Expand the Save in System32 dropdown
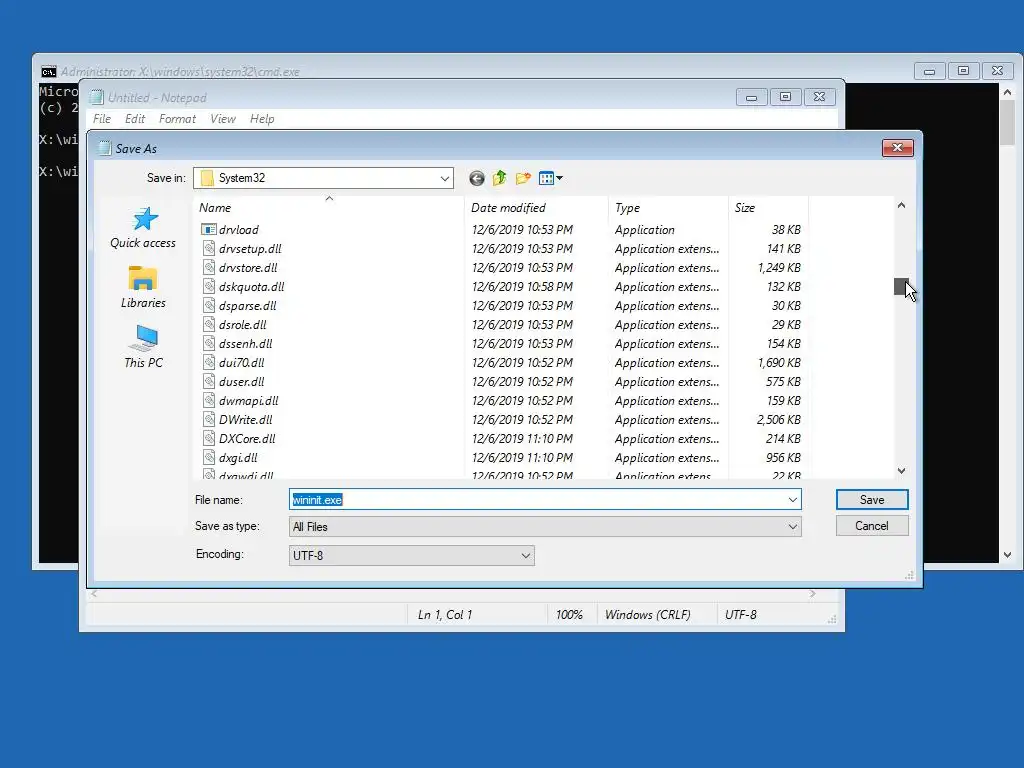 (445, 178)
